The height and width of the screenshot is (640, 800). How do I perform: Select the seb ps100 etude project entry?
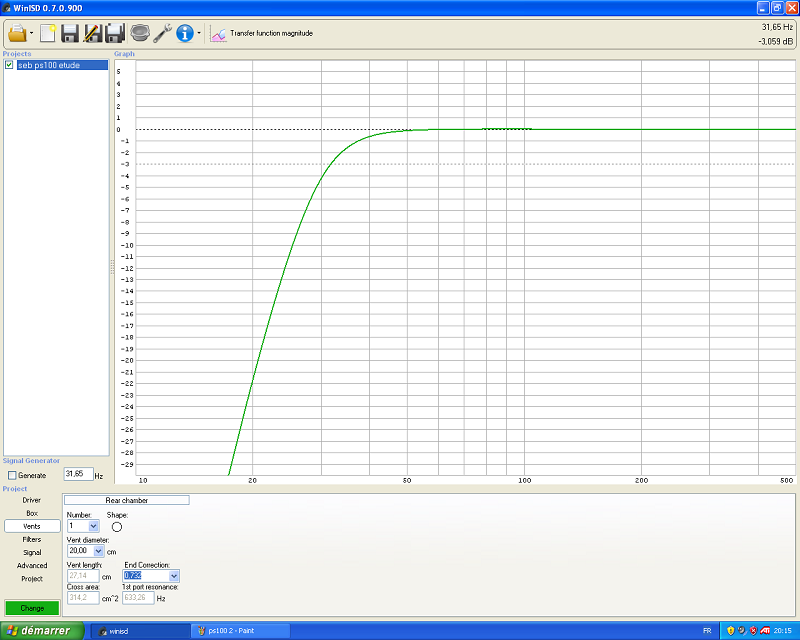point(62,65)
